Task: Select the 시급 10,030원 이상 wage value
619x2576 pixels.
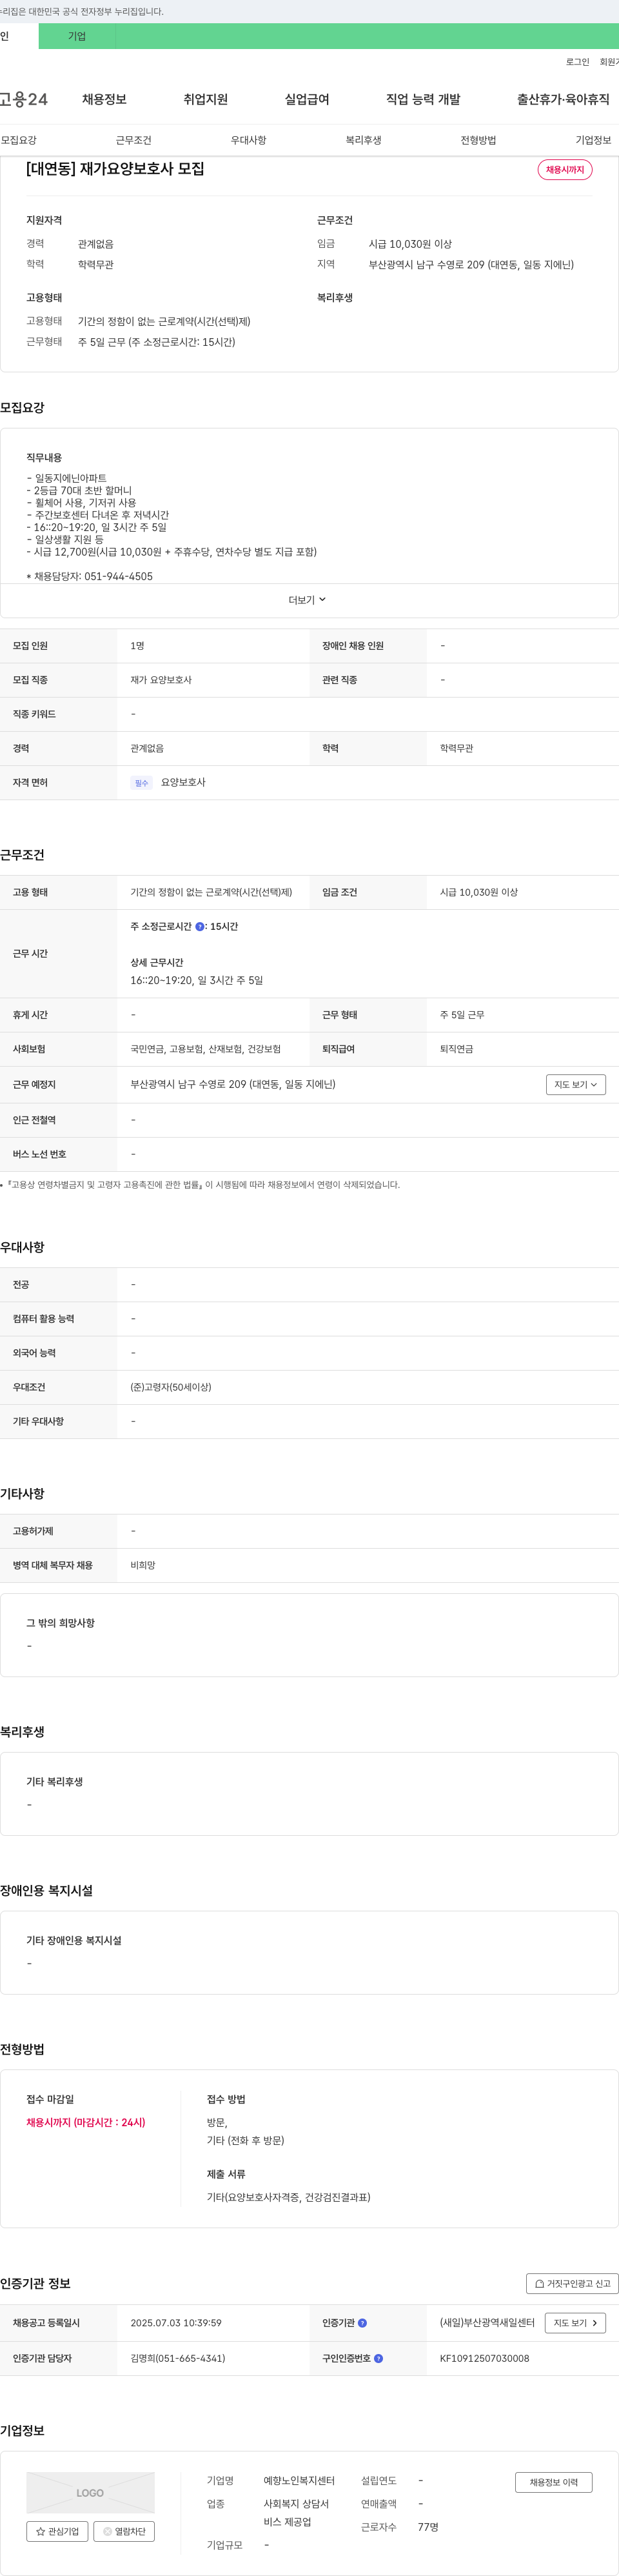Action: (478, 892)
